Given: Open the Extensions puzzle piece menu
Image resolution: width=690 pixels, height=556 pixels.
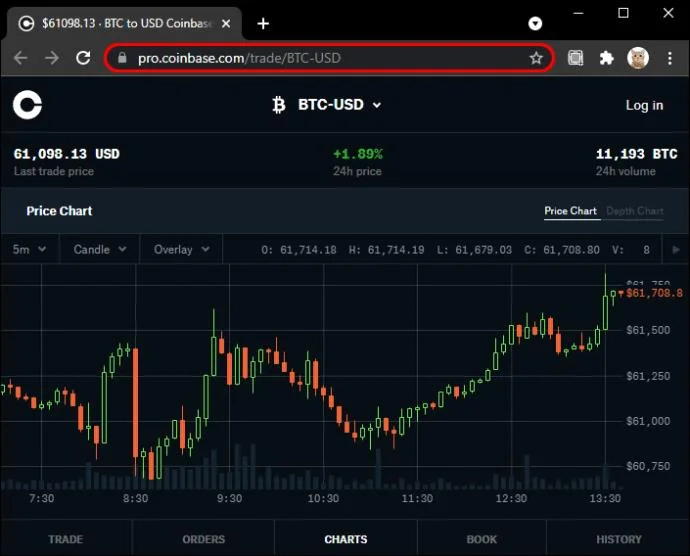Looking at the screenshot, I should pos(606,58).
